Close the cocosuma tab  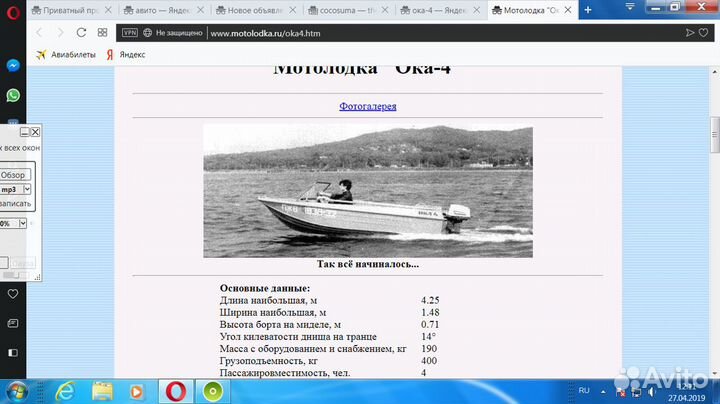(385, 10)
